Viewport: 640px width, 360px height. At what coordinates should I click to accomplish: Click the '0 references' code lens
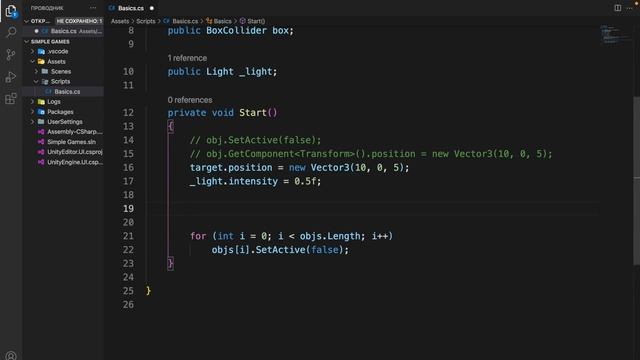coord(190,100)
